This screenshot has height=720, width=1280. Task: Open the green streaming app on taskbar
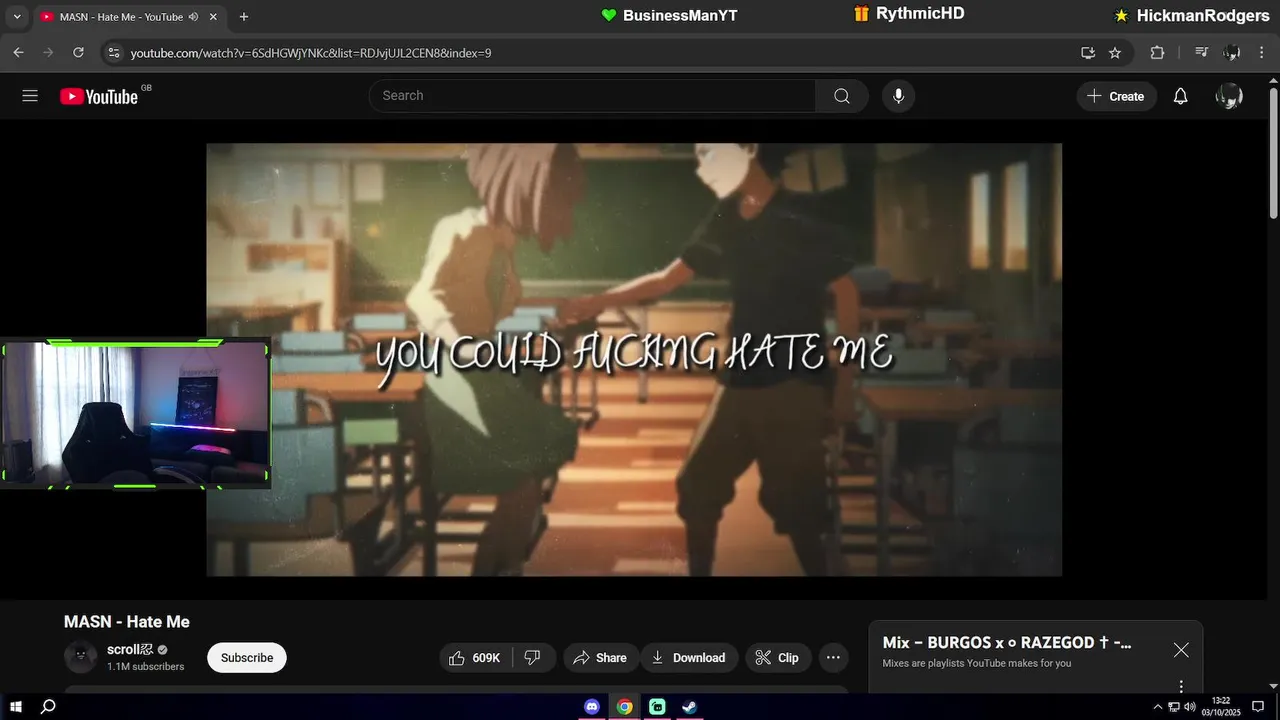[657, 707]
